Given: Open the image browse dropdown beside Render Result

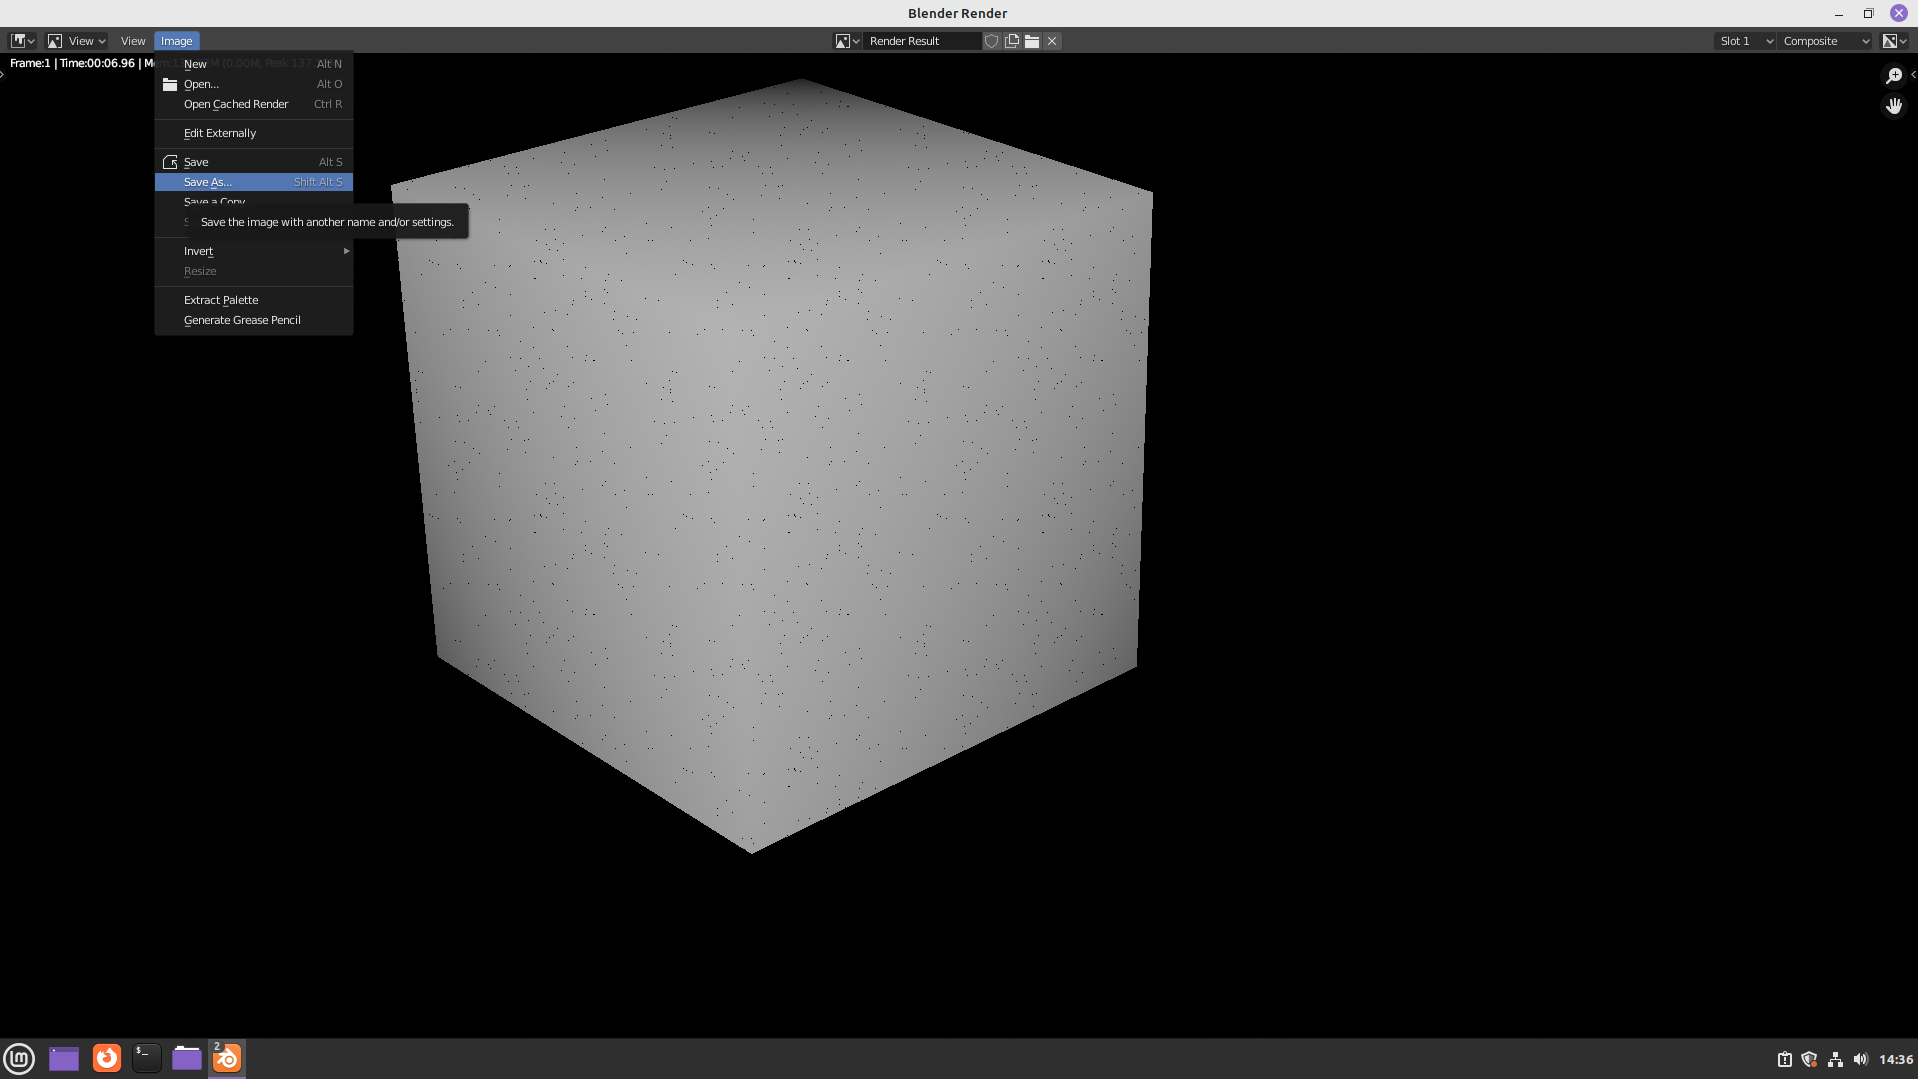Looking at the screenshot, I should tap(847, 41).
